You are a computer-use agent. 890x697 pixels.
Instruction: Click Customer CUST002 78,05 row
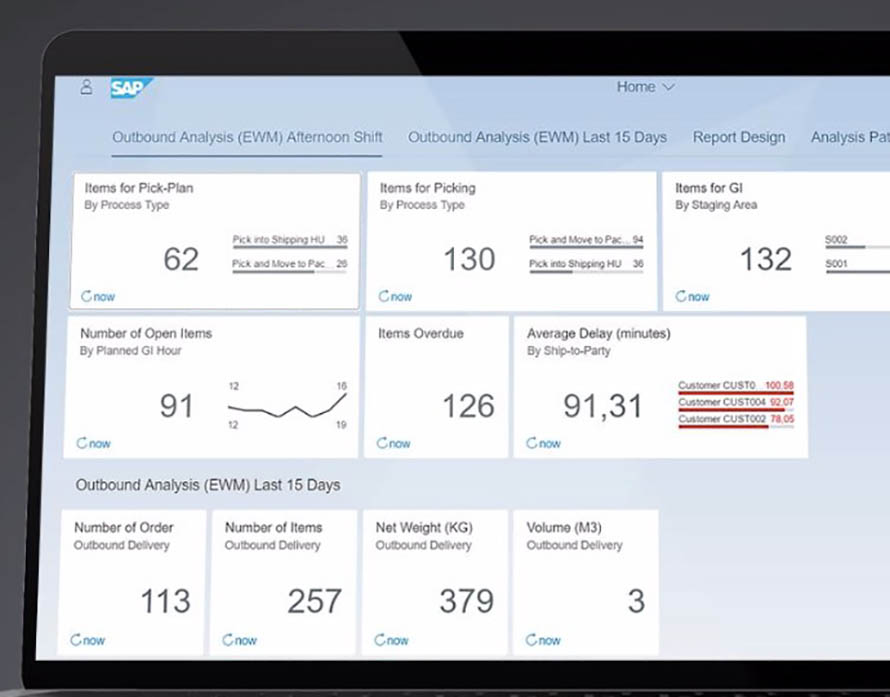736,421
